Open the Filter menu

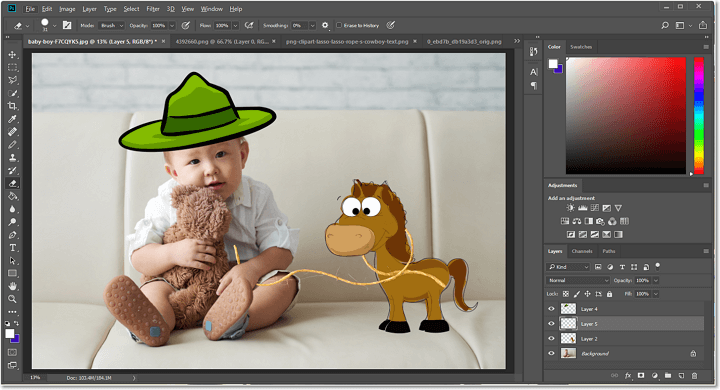pyautogui.click(x=153, y=9)
